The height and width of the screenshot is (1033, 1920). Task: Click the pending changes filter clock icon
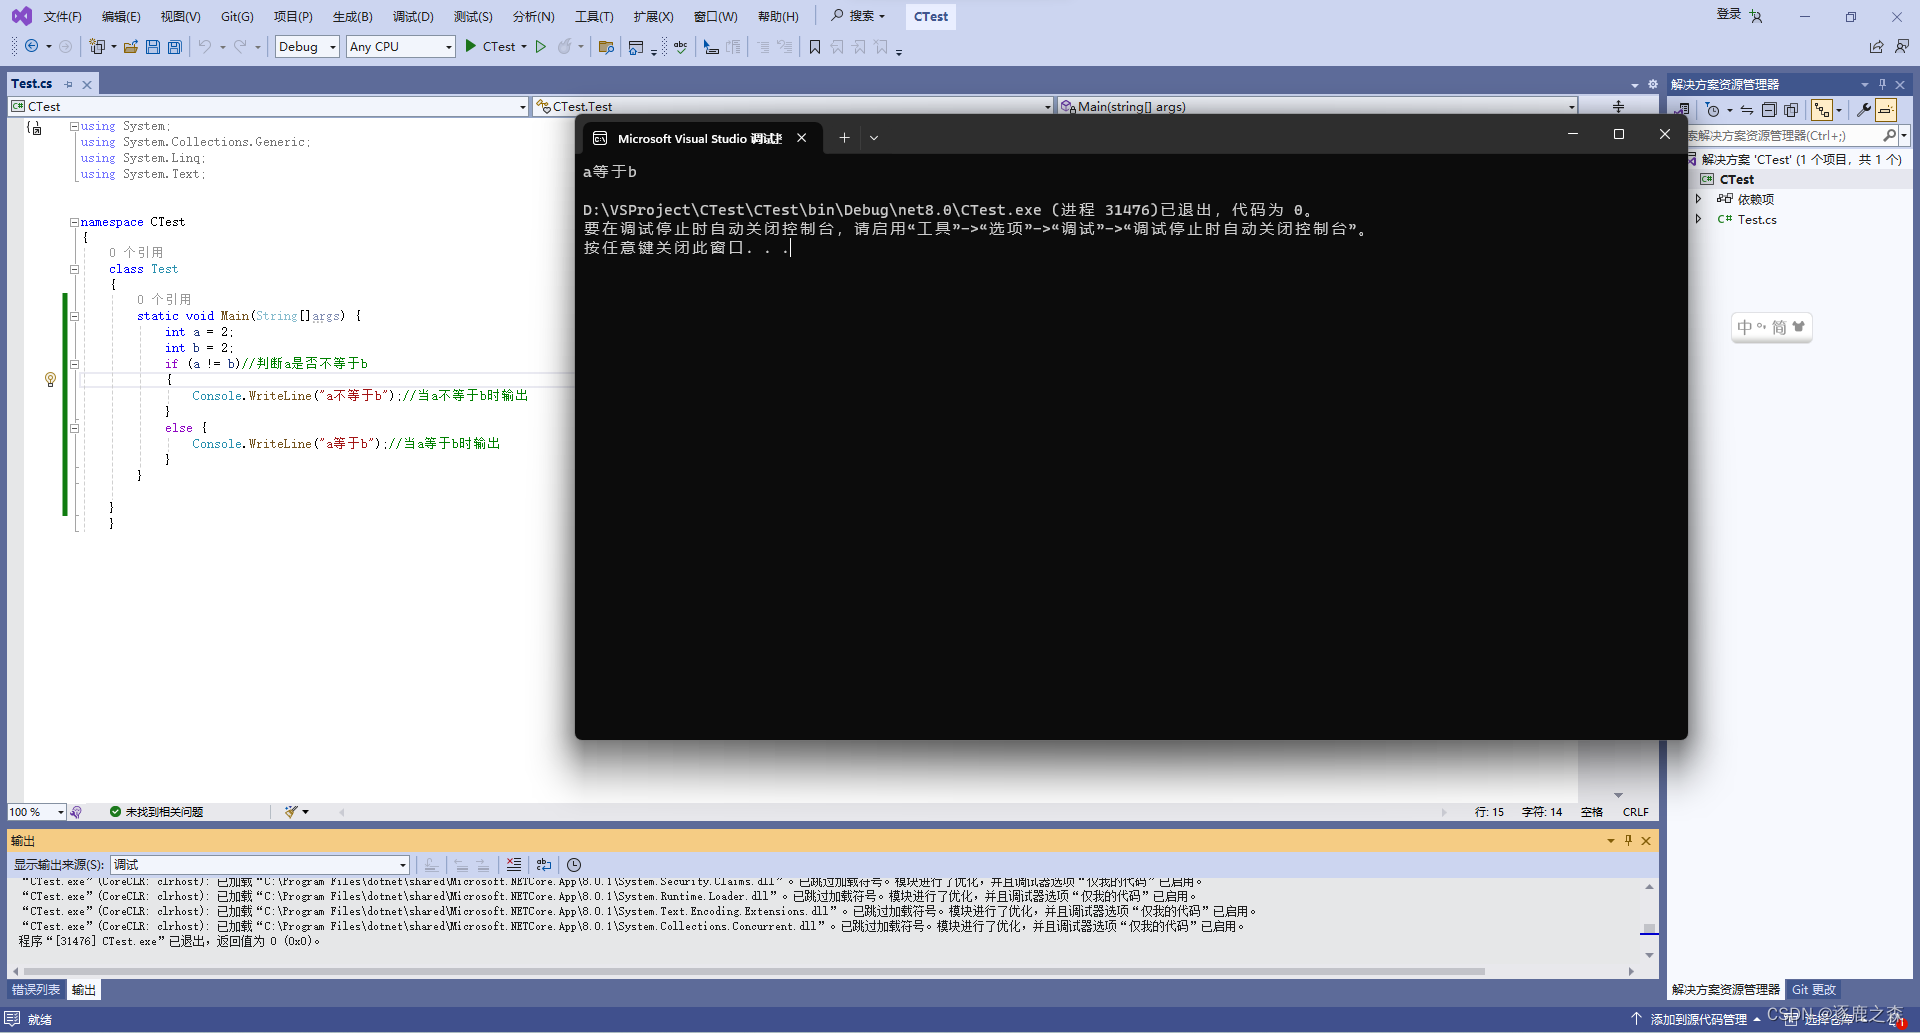click(x=1713, y=110)
